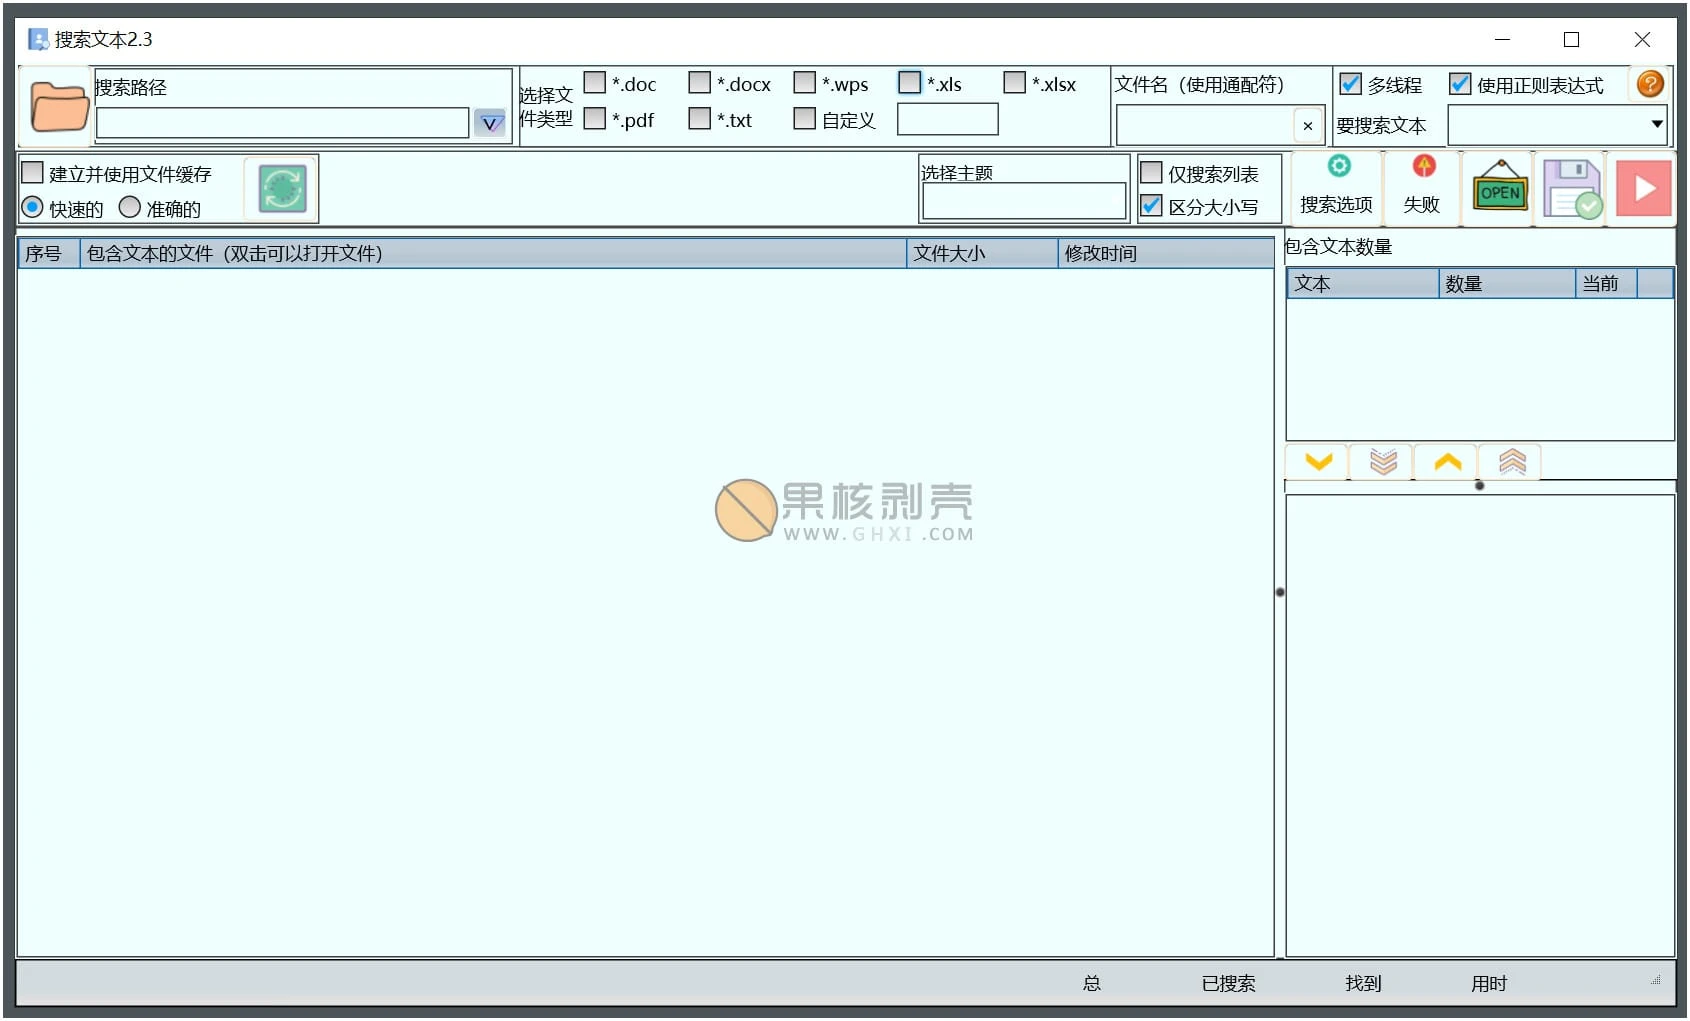
Task: Jump to next match with down chevron
Action: [x=1319, y=462]
